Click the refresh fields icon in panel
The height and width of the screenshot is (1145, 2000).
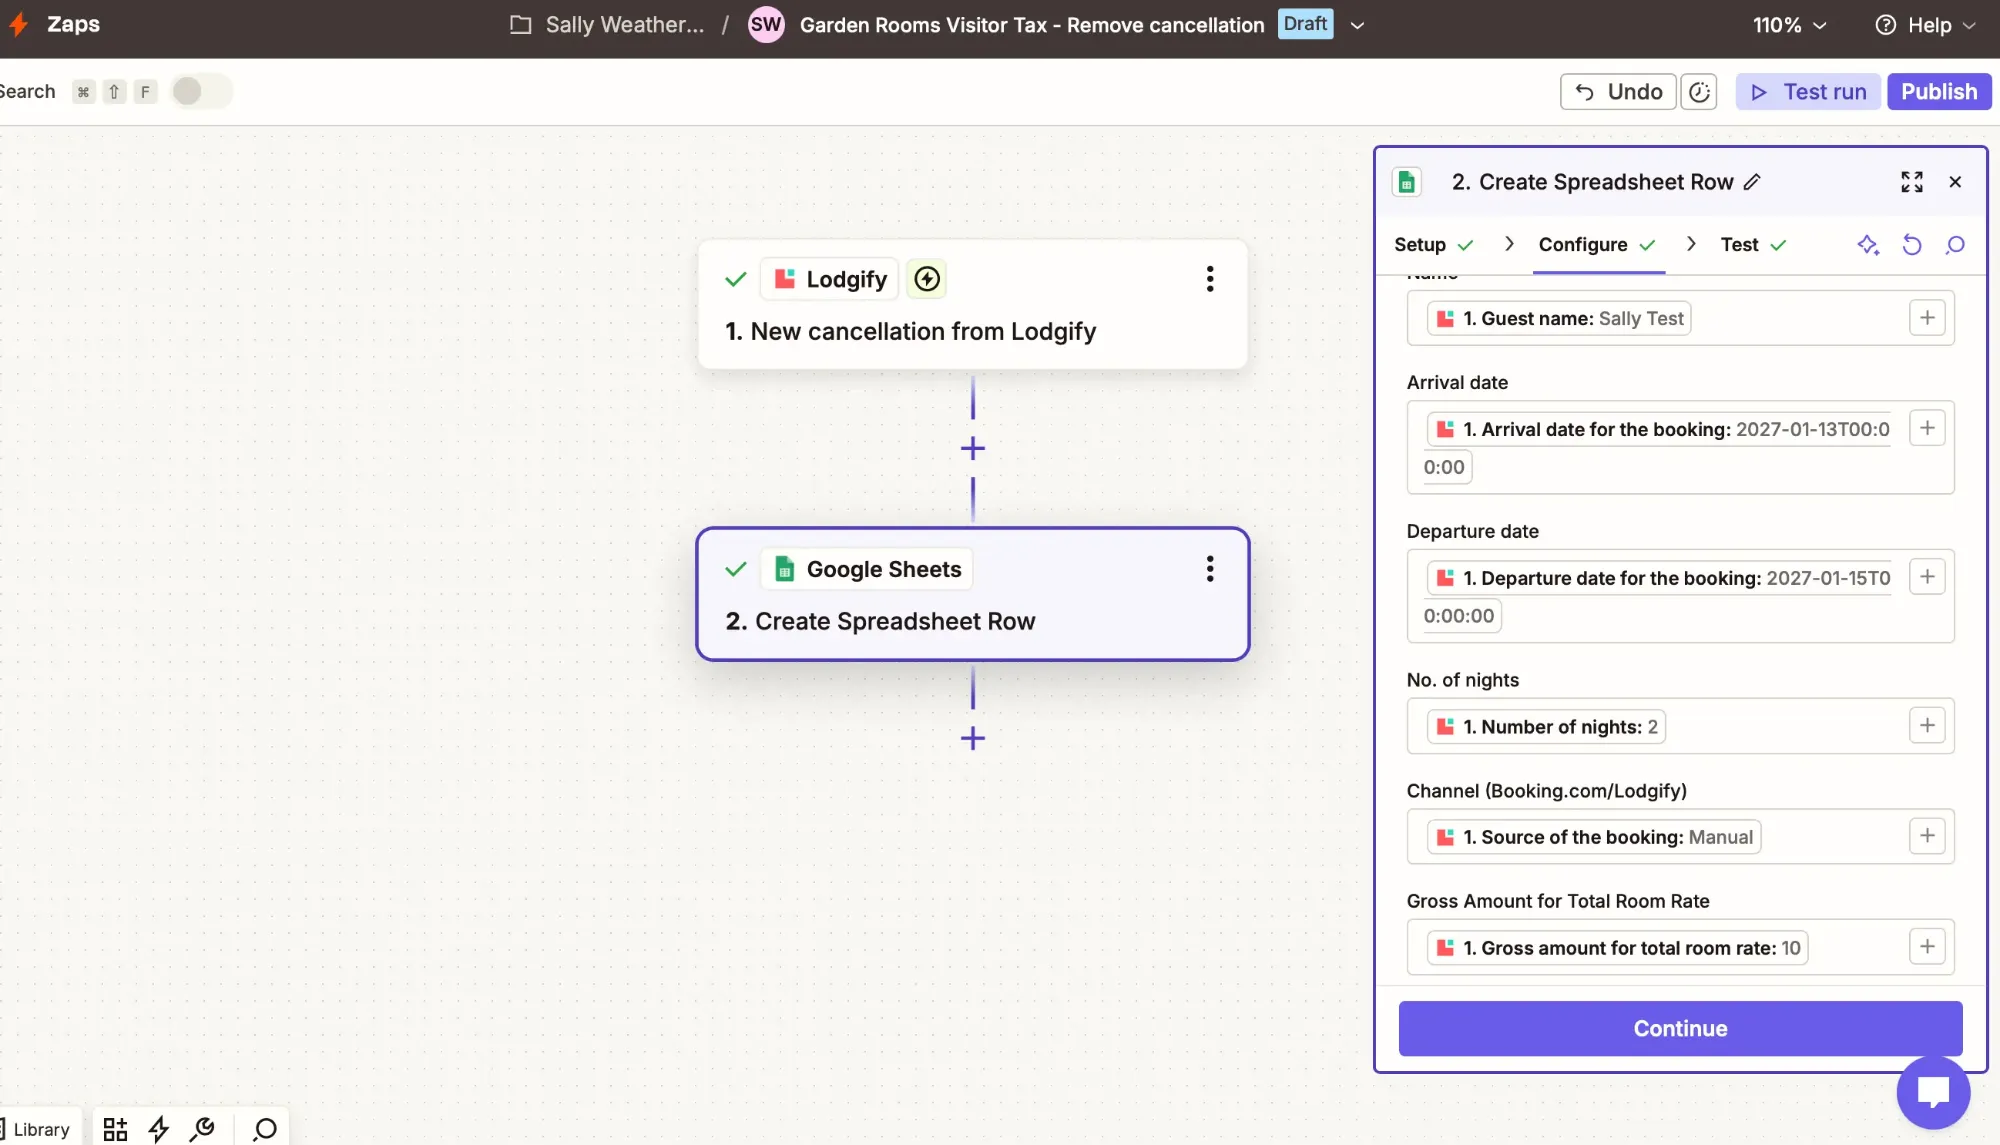click(x=1912, y=245)
